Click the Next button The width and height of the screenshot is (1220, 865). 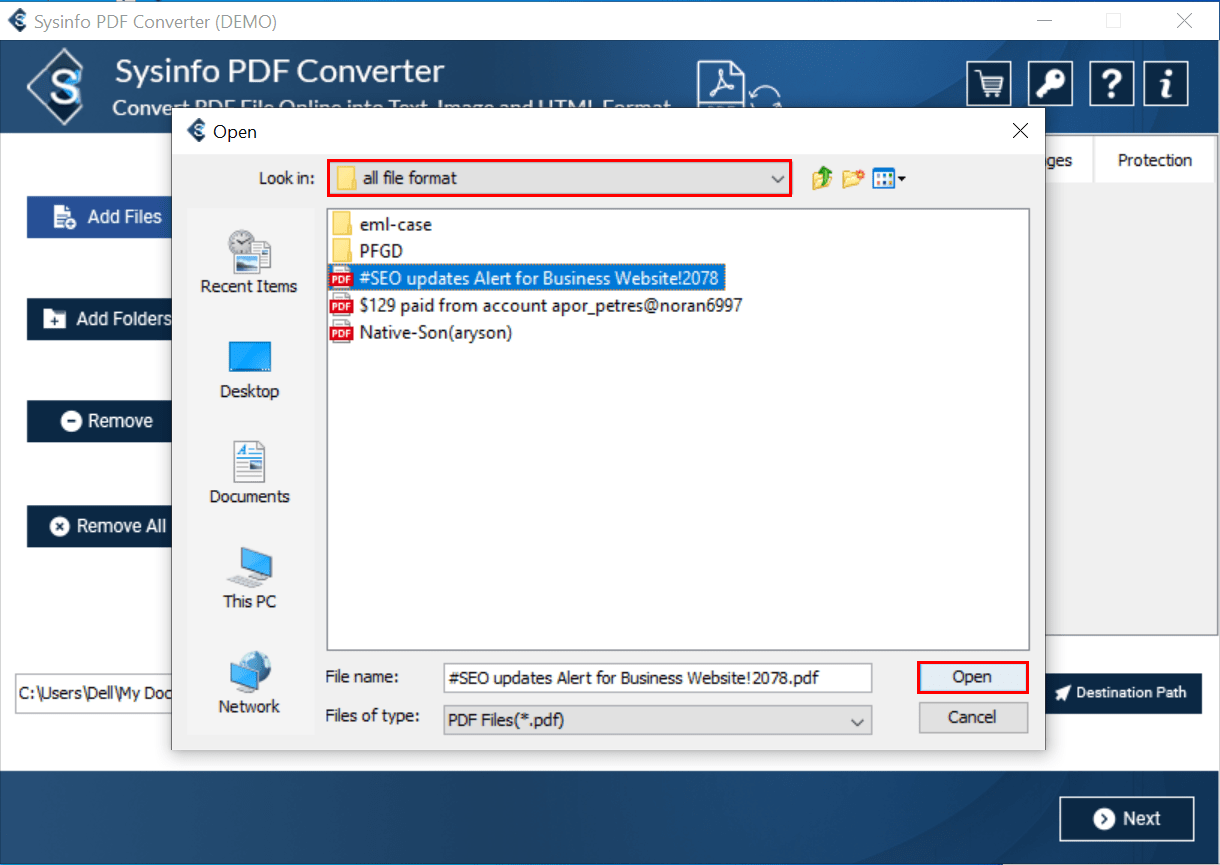[1126, 818]
